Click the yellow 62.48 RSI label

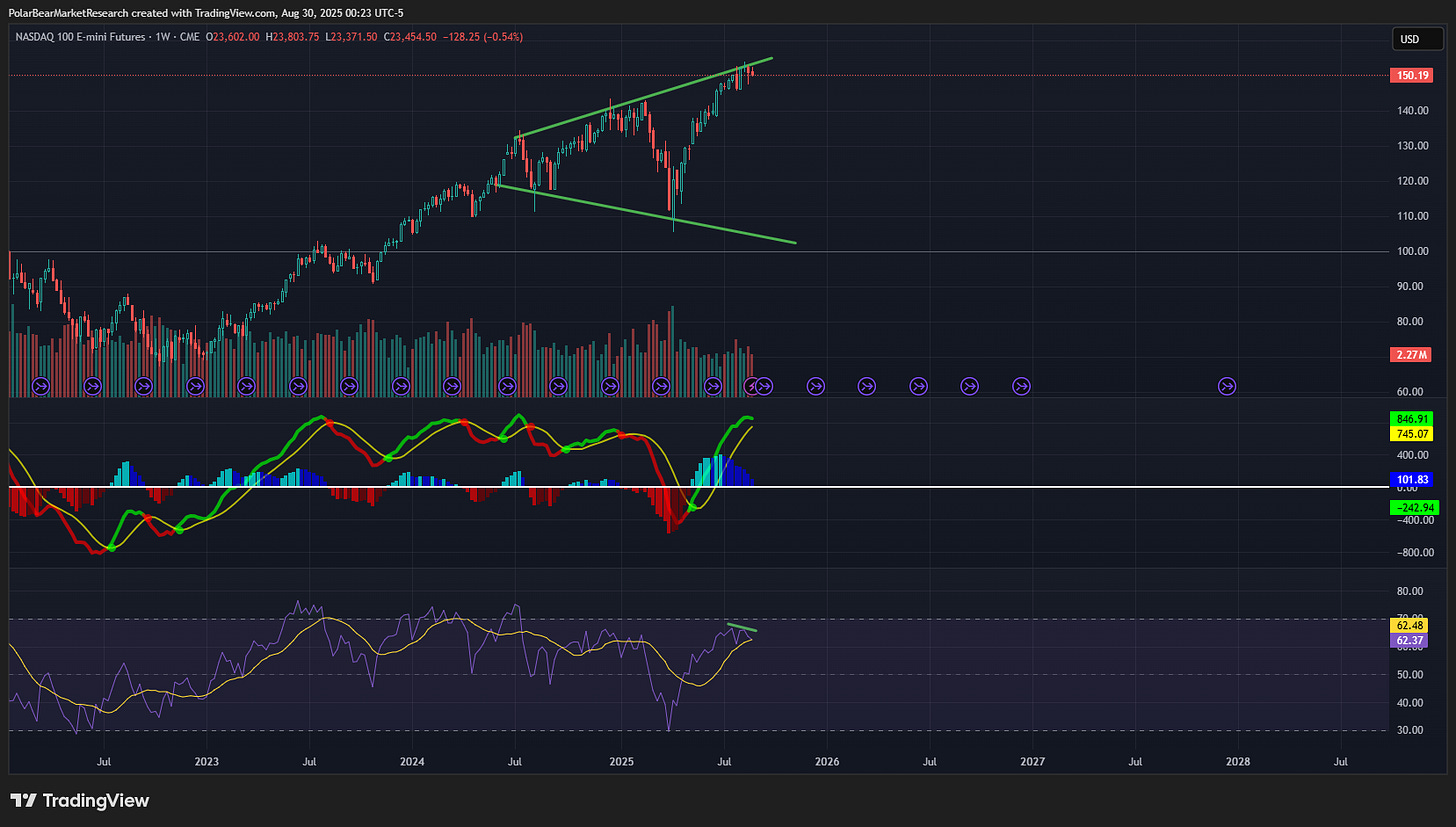tap(1411, 626)
